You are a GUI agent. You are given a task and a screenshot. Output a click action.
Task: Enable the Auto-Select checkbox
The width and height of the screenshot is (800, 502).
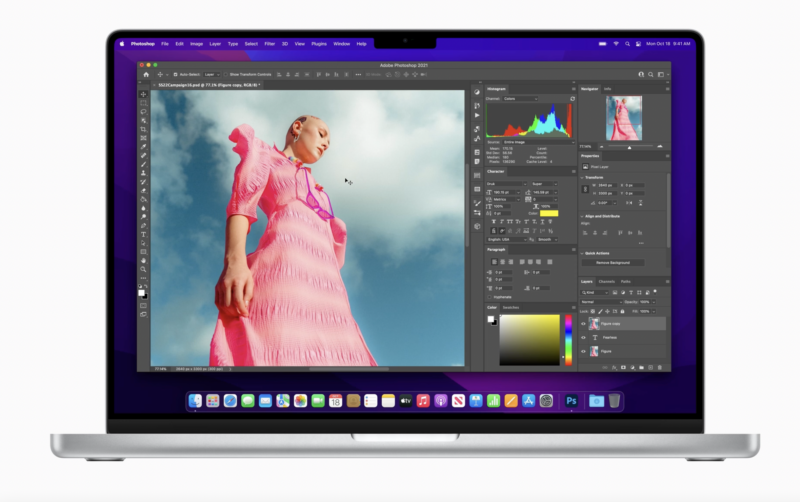pyautogui.click(x=176, y=74)
